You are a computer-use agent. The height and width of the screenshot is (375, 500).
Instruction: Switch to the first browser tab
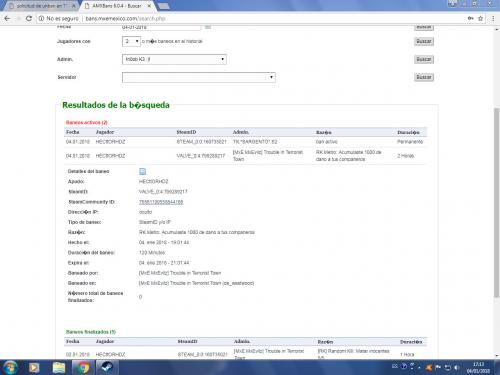coord(41,6)
